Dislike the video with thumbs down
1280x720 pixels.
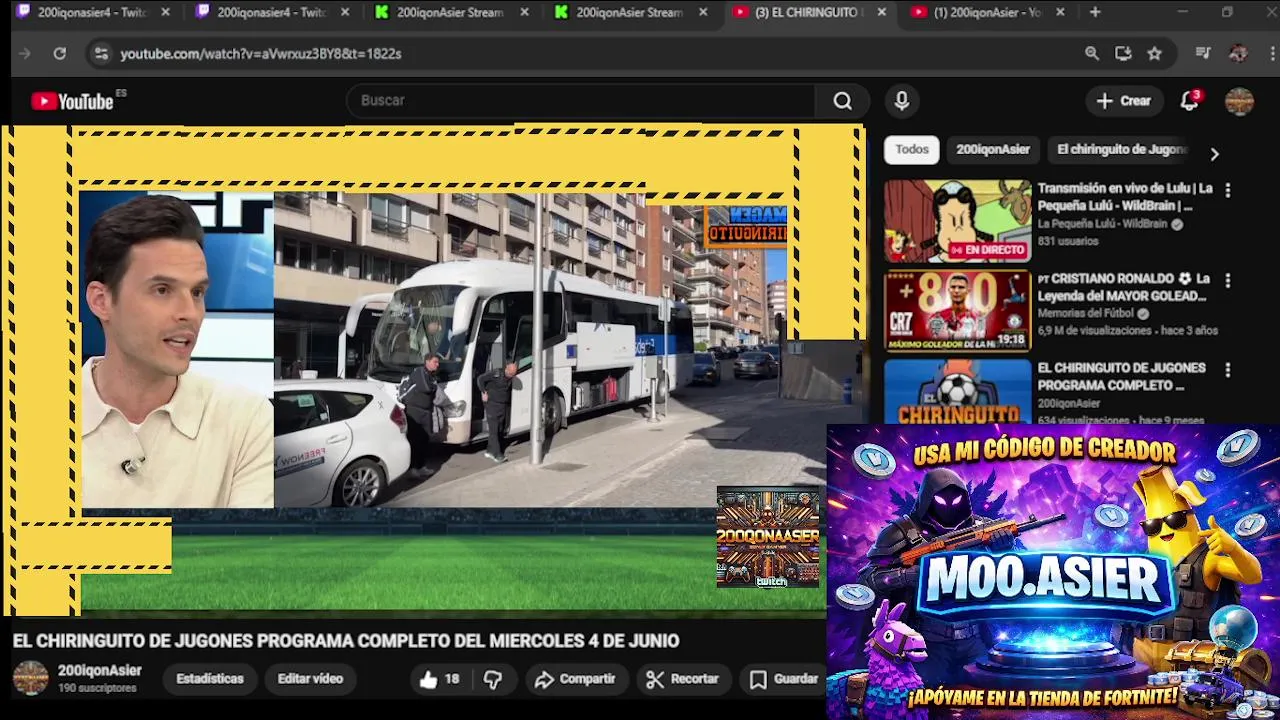point(493,679)
